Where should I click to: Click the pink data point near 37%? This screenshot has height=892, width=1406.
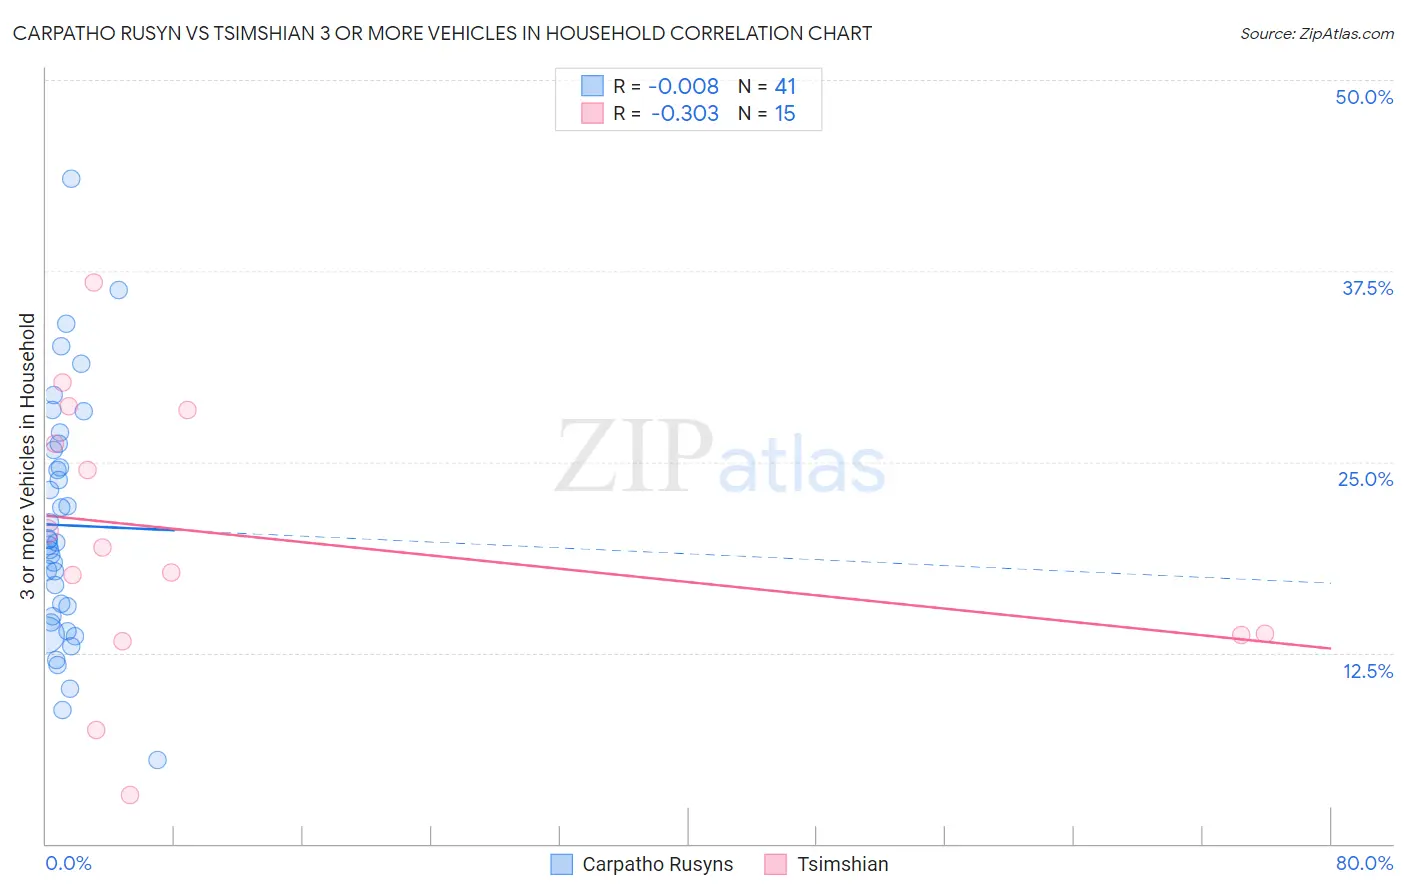[x=94, y=282]
